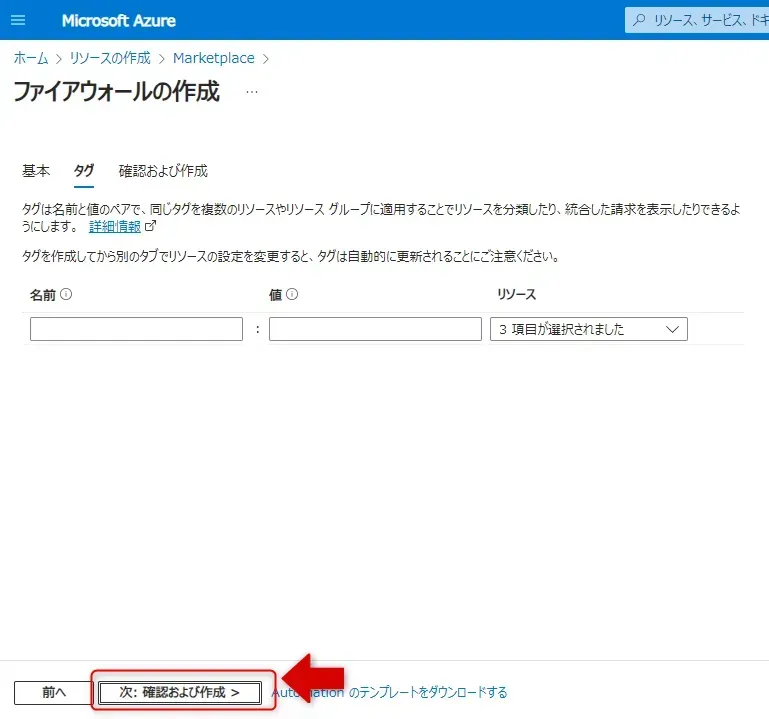Screen dimensions: 769x719
Task: Click the external link icon after 詳細情報
Action: click(x=151, y=226)
